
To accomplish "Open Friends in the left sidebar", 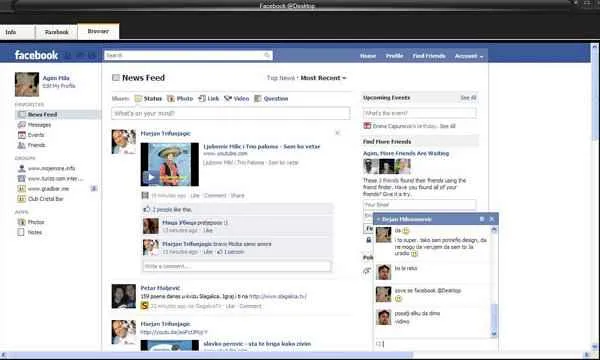I will 36,145.
